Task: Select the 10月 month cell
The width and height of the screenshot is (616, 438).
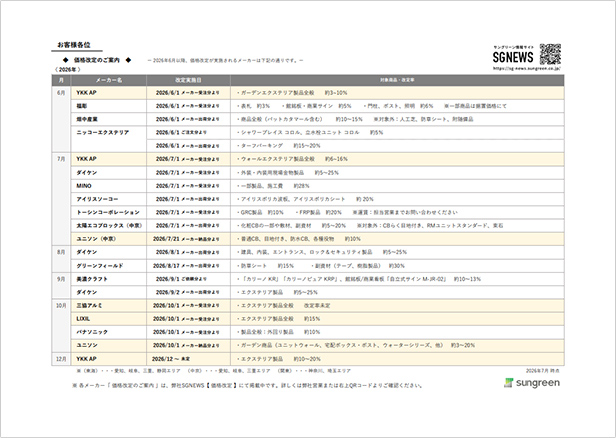Action: point(61,325)
